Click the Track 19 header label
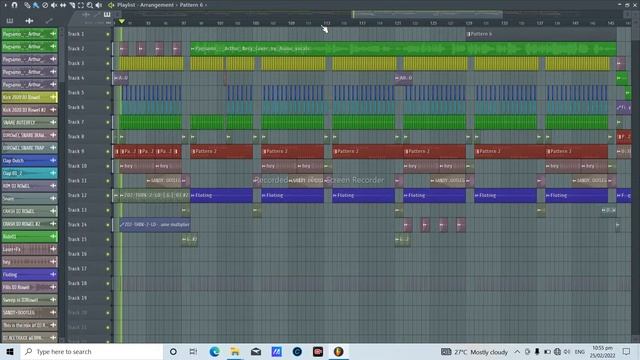Viewport: 640px width, 360px height. coord(77,298)
